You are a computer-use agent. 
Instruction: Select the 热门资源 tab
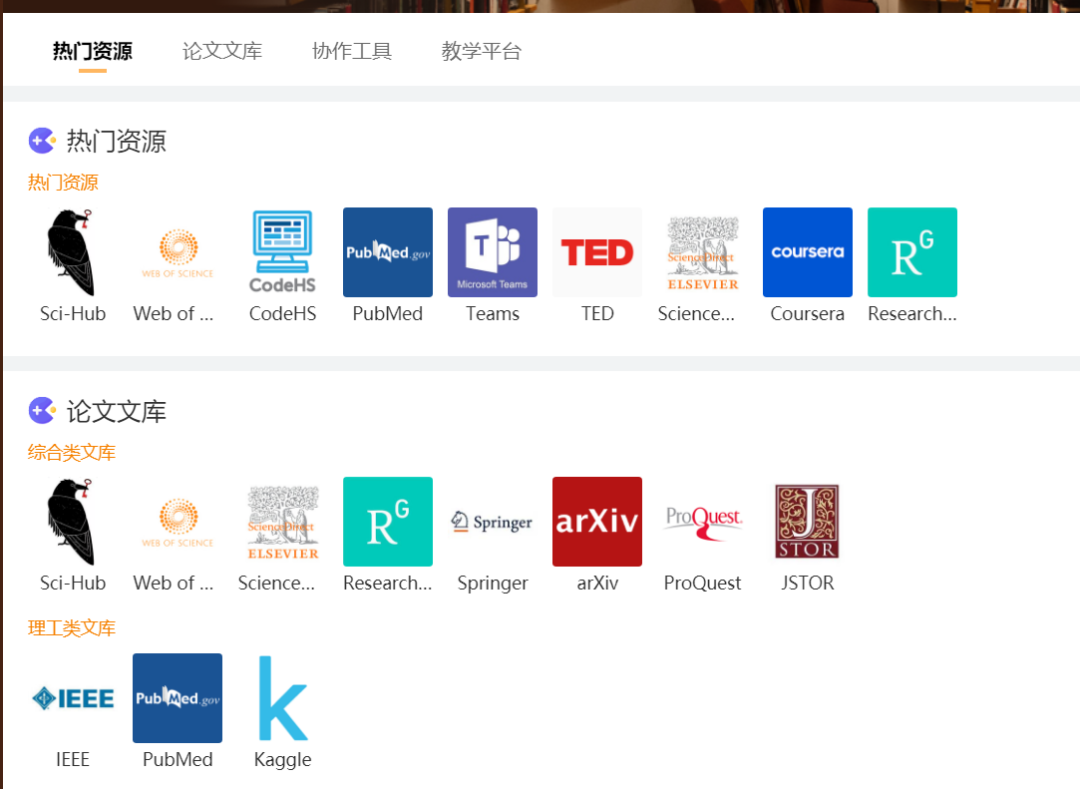tap(92, 51)
